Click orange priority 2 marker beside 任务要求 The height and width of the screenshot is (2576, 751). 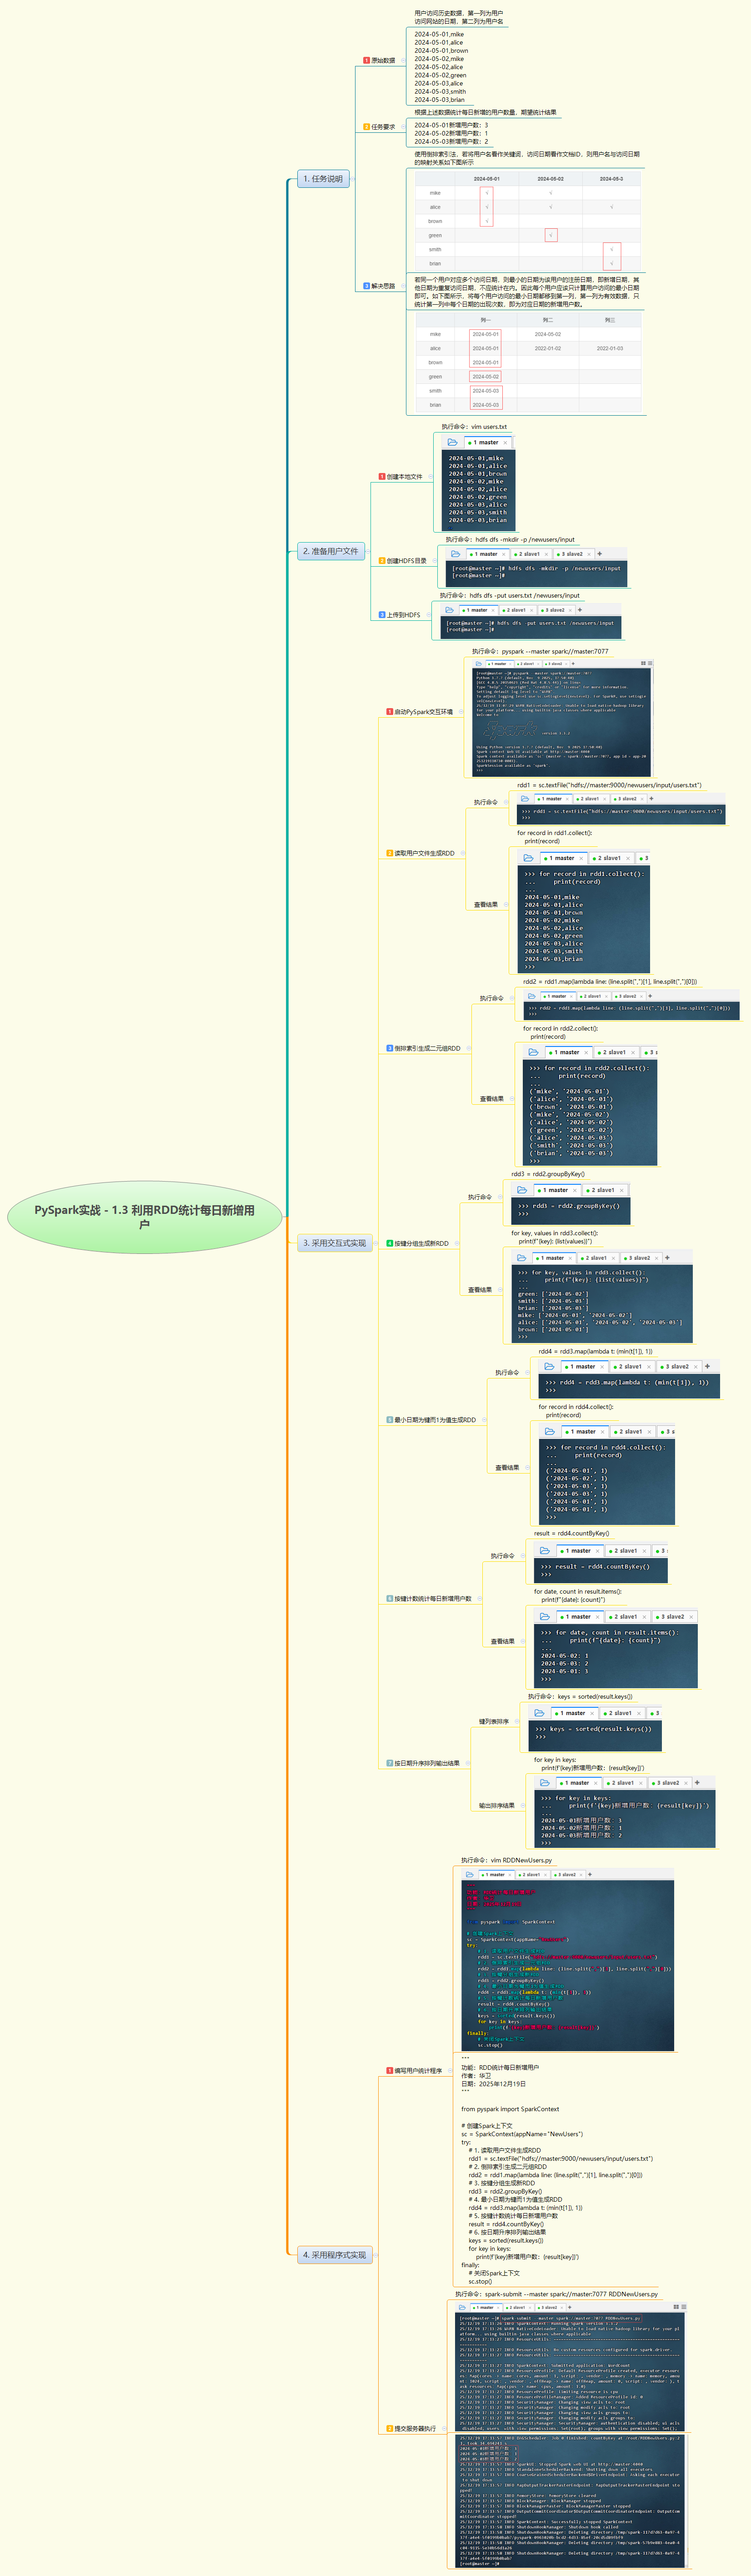pos(367,127)
